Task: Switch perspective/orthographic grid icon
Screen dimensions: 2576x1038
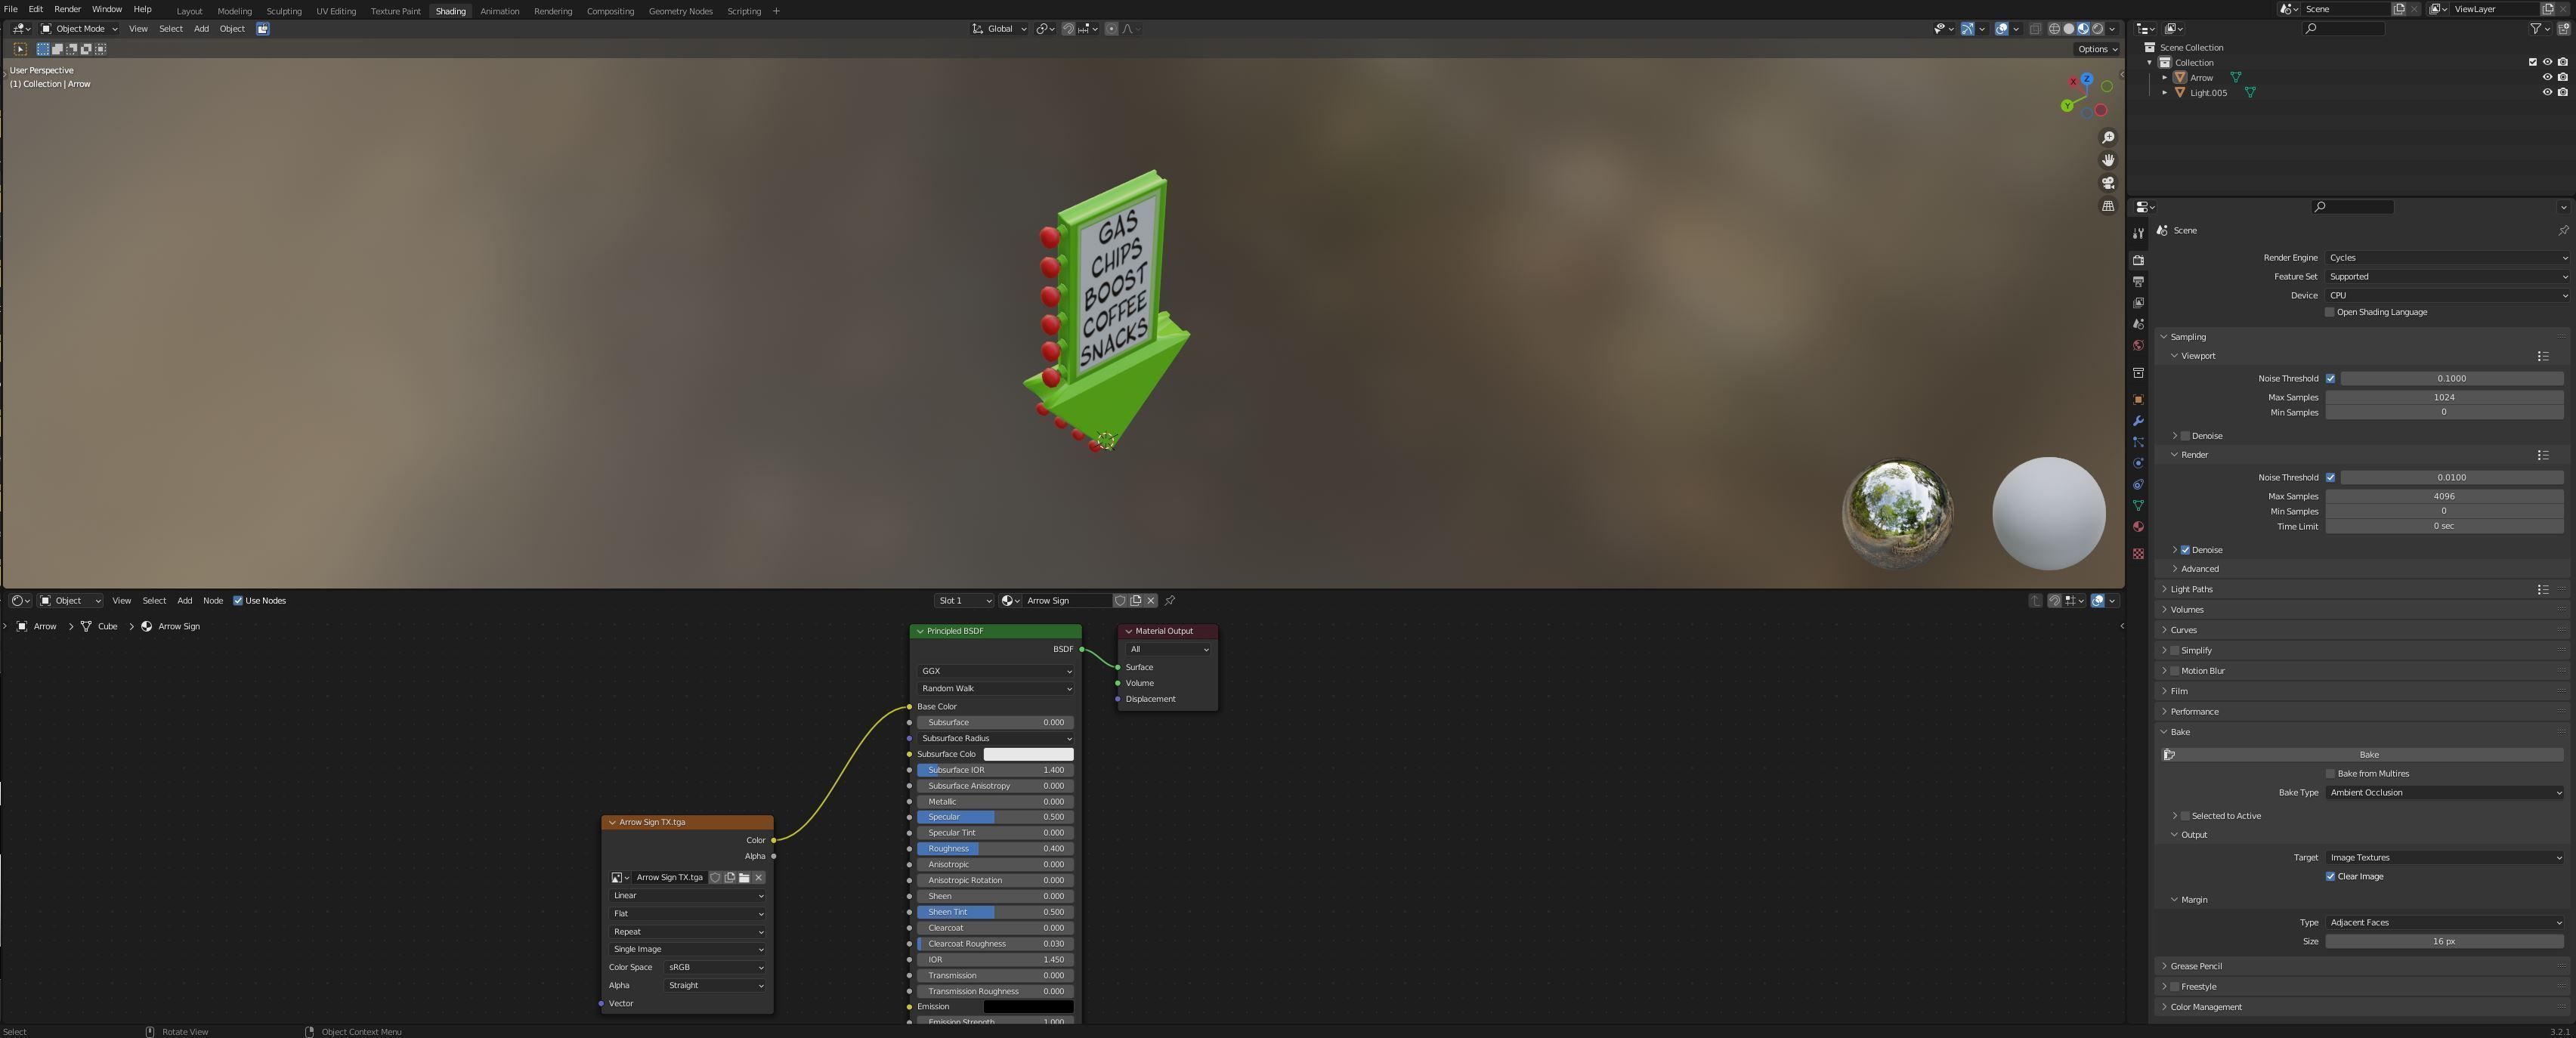Action: click(x=2108, y=206)
